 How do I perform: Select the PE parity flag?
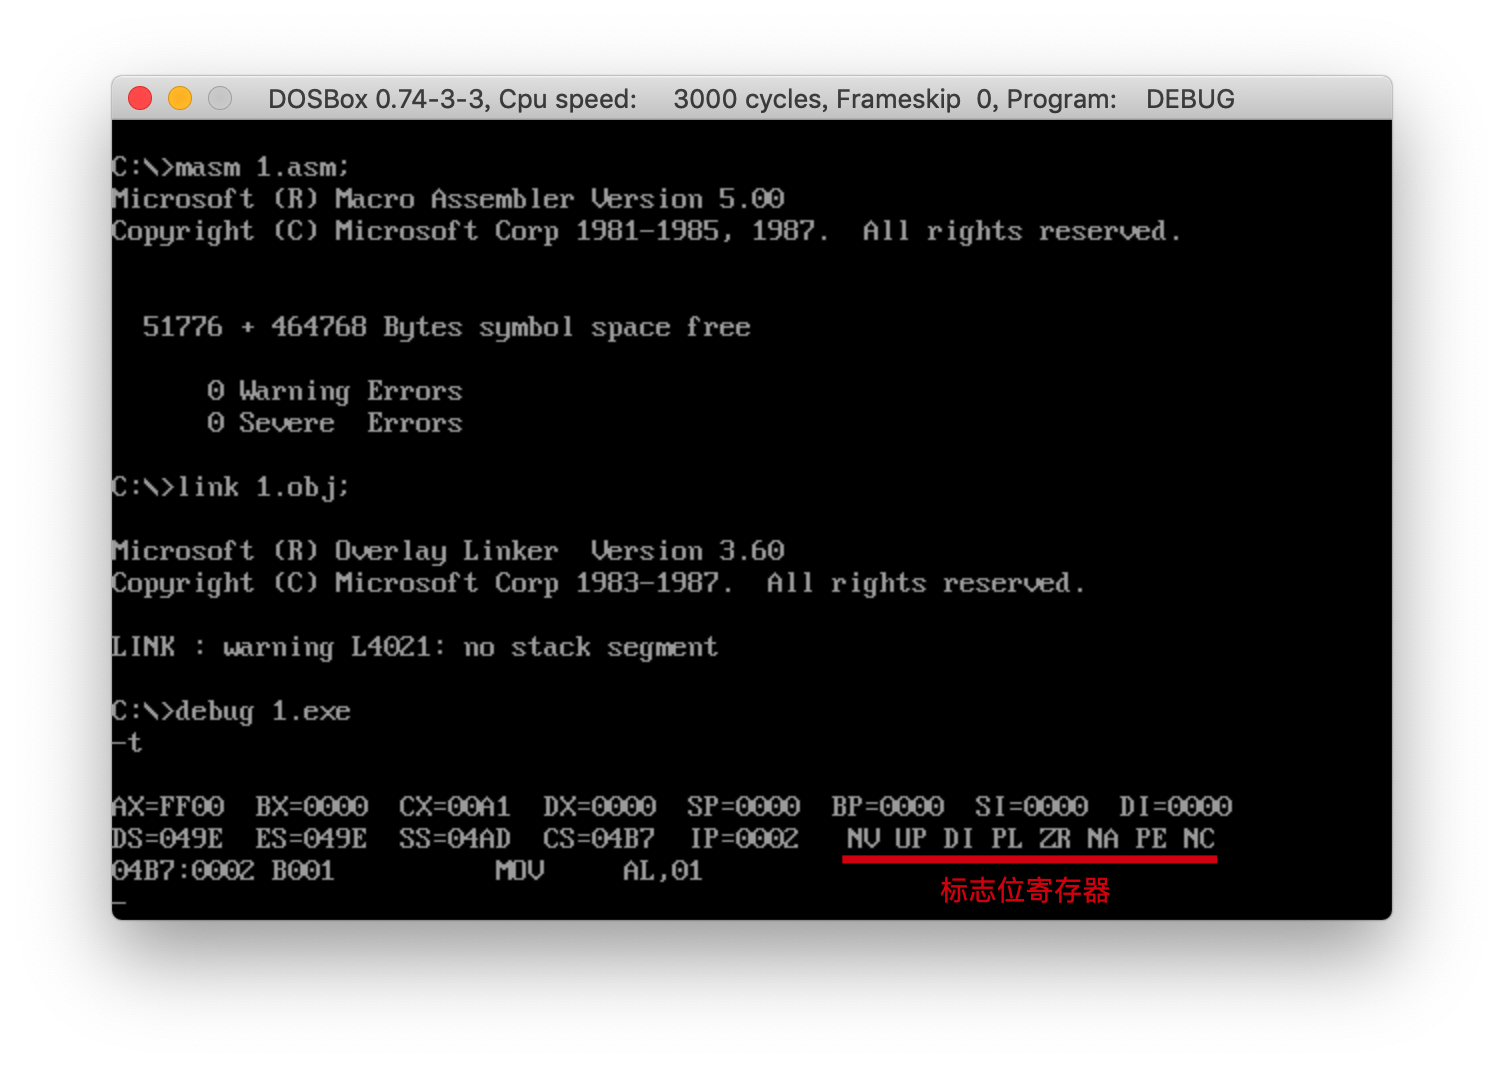[1151, 838]
